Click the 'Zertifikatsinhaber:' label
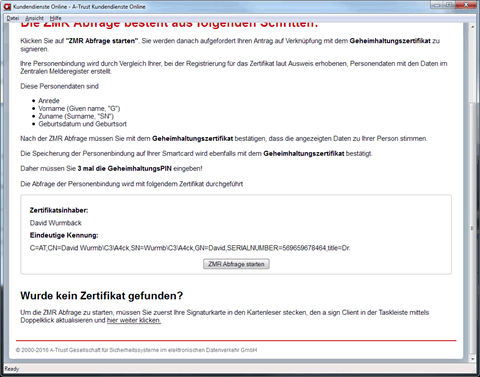This screenshot has width=480, height=377. click(59, 210)
